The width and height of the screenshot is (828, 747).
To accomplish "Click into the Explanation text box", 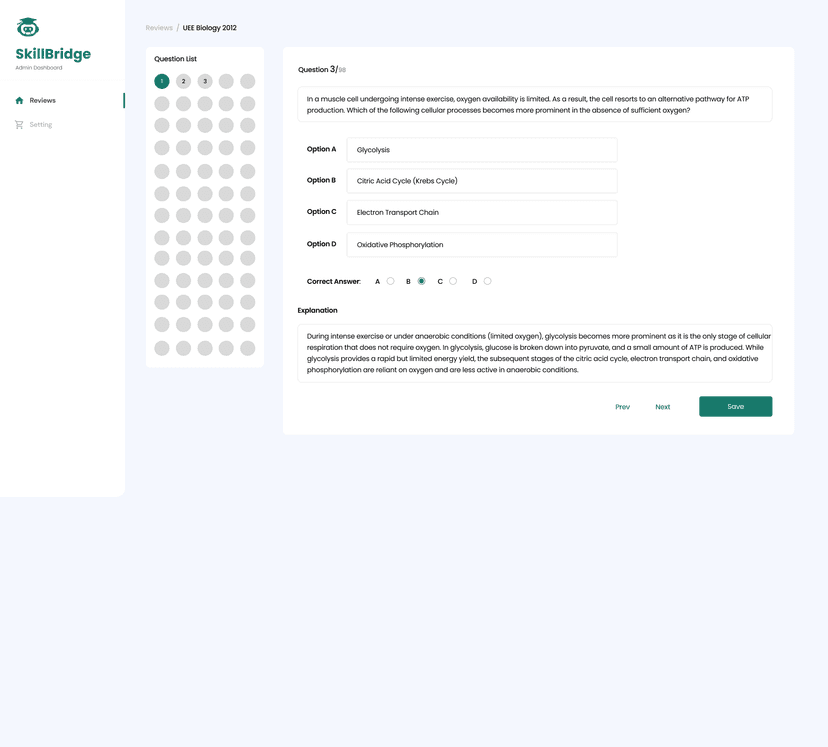I will (535, 353).
